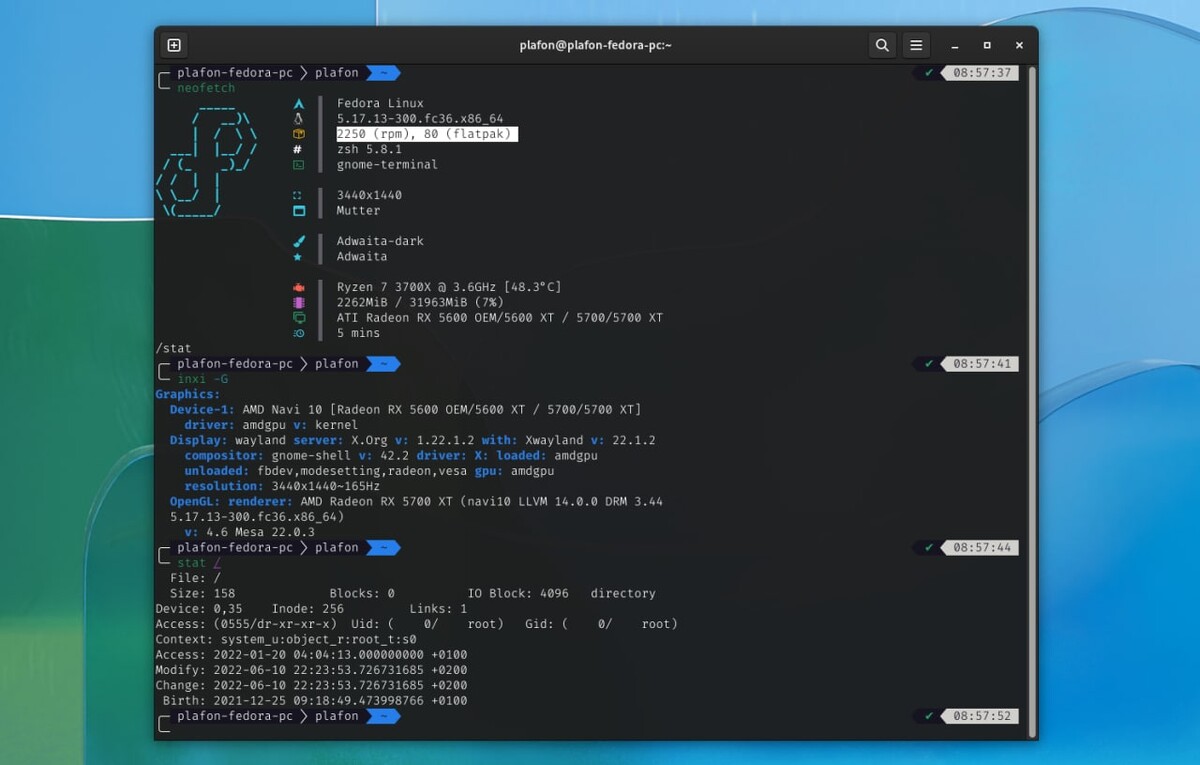Click the checkmark status beside 08:57:41
Screen dimensions: 1200x765
tap(929, 364)
